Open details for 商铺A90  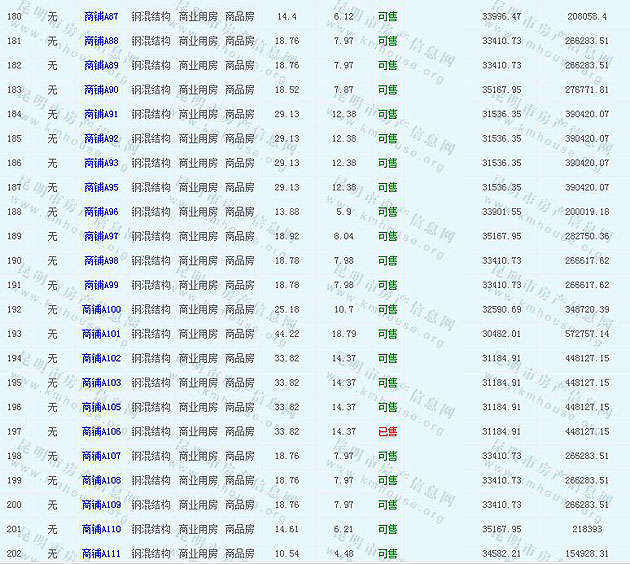point(101,90)
